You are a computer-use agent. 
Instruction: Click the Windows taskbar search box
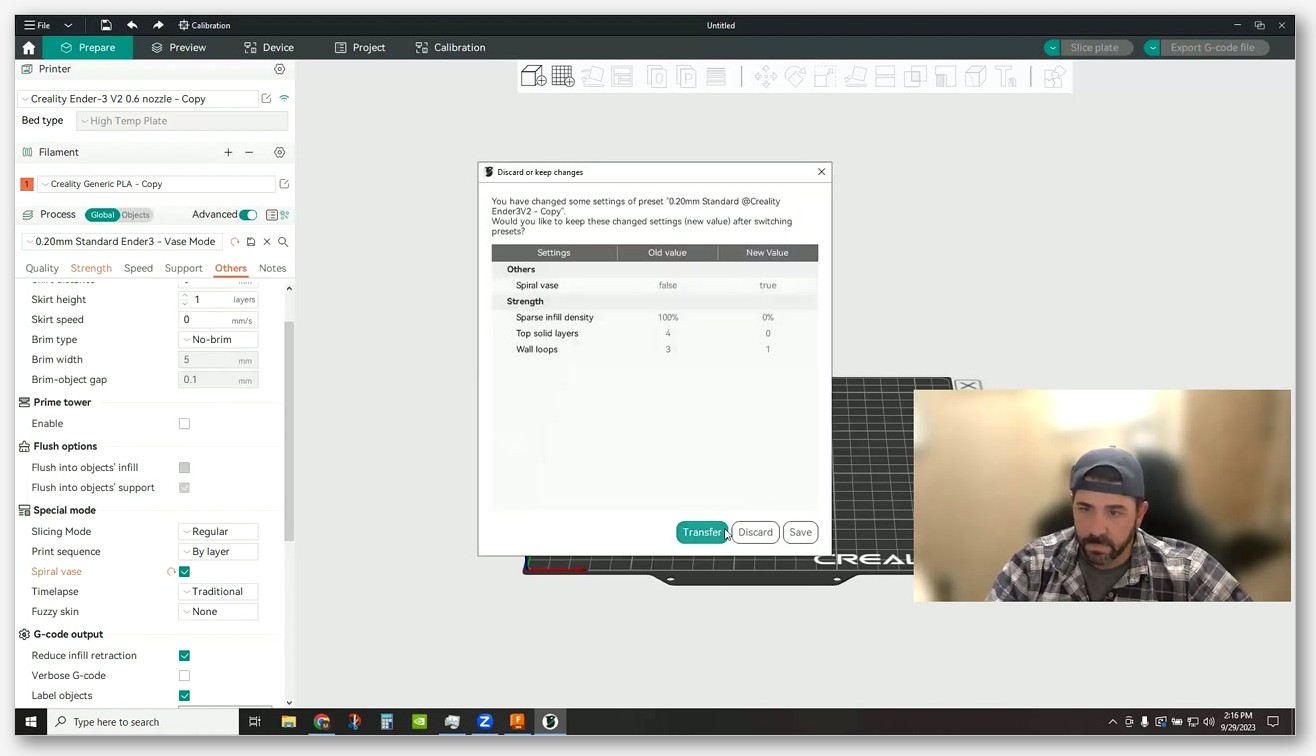click(144, 721)
